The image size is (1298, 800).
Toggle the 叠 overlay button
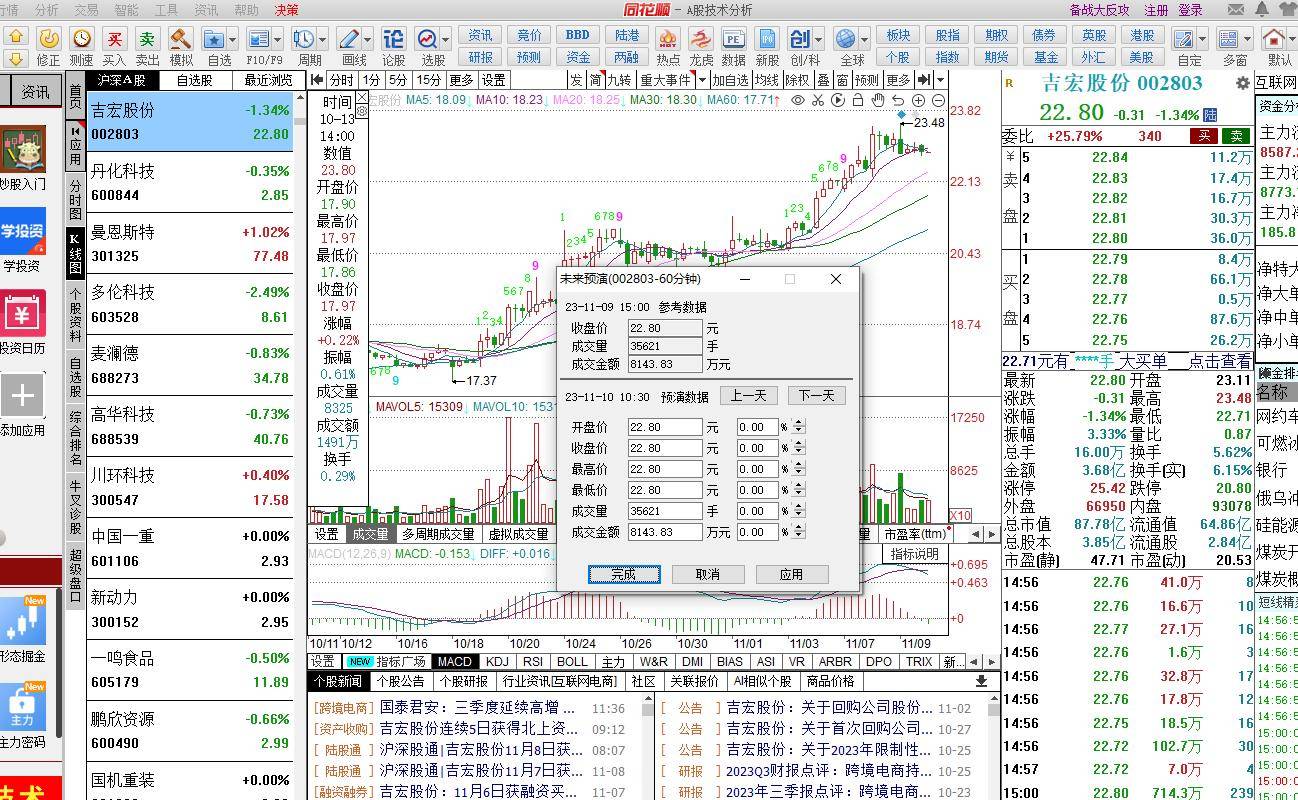pyautogui.click(x=822, y=80)
